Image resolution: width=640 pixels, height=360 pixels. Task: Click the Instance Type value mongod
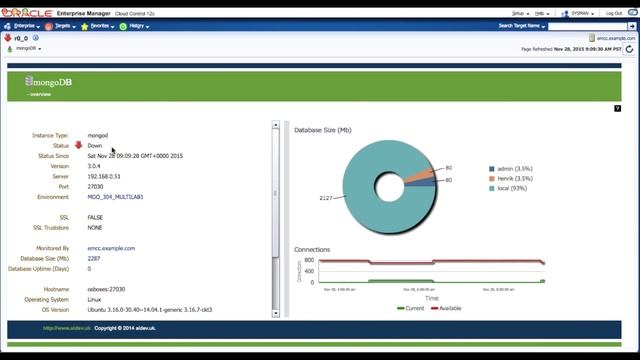98,135
